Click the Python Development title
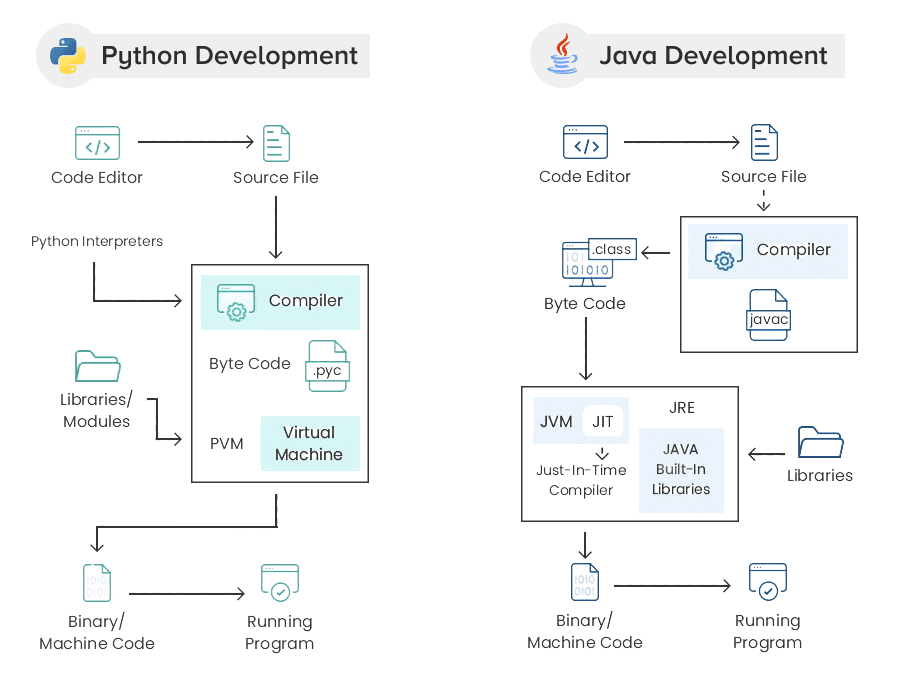The height and width of the screenshot is (679, 900). (230, 56)
